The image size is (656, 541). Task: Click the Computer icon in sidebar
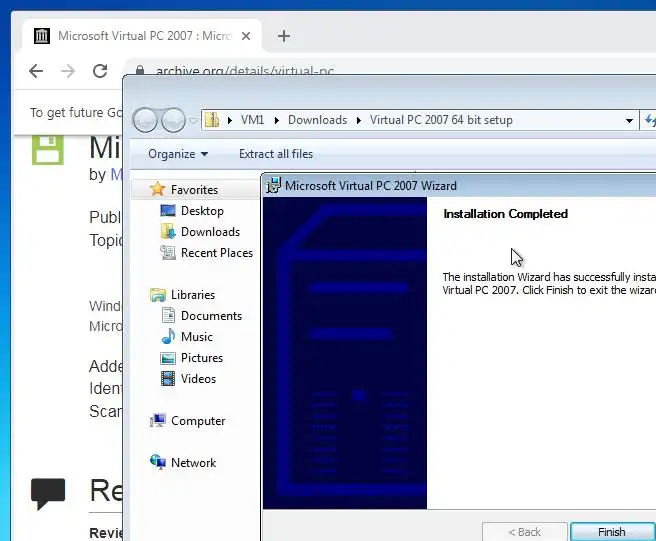tap(158, 420)
